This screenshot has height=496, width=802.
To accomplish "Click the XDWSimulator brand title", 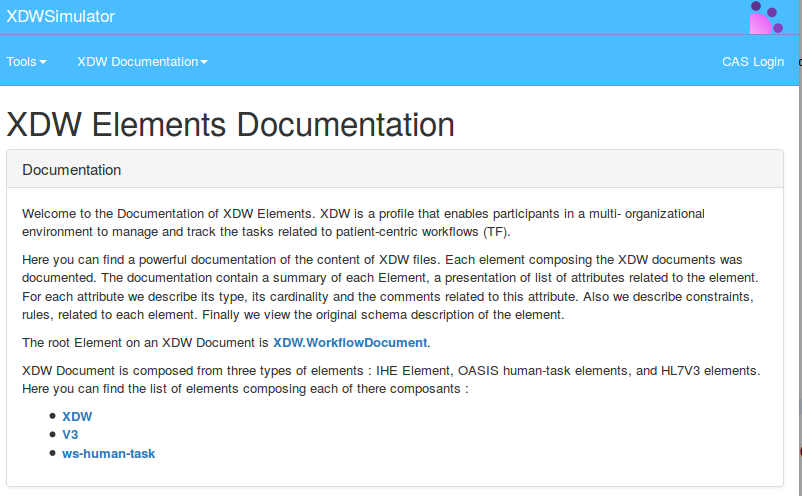I will tap(61, 17).
